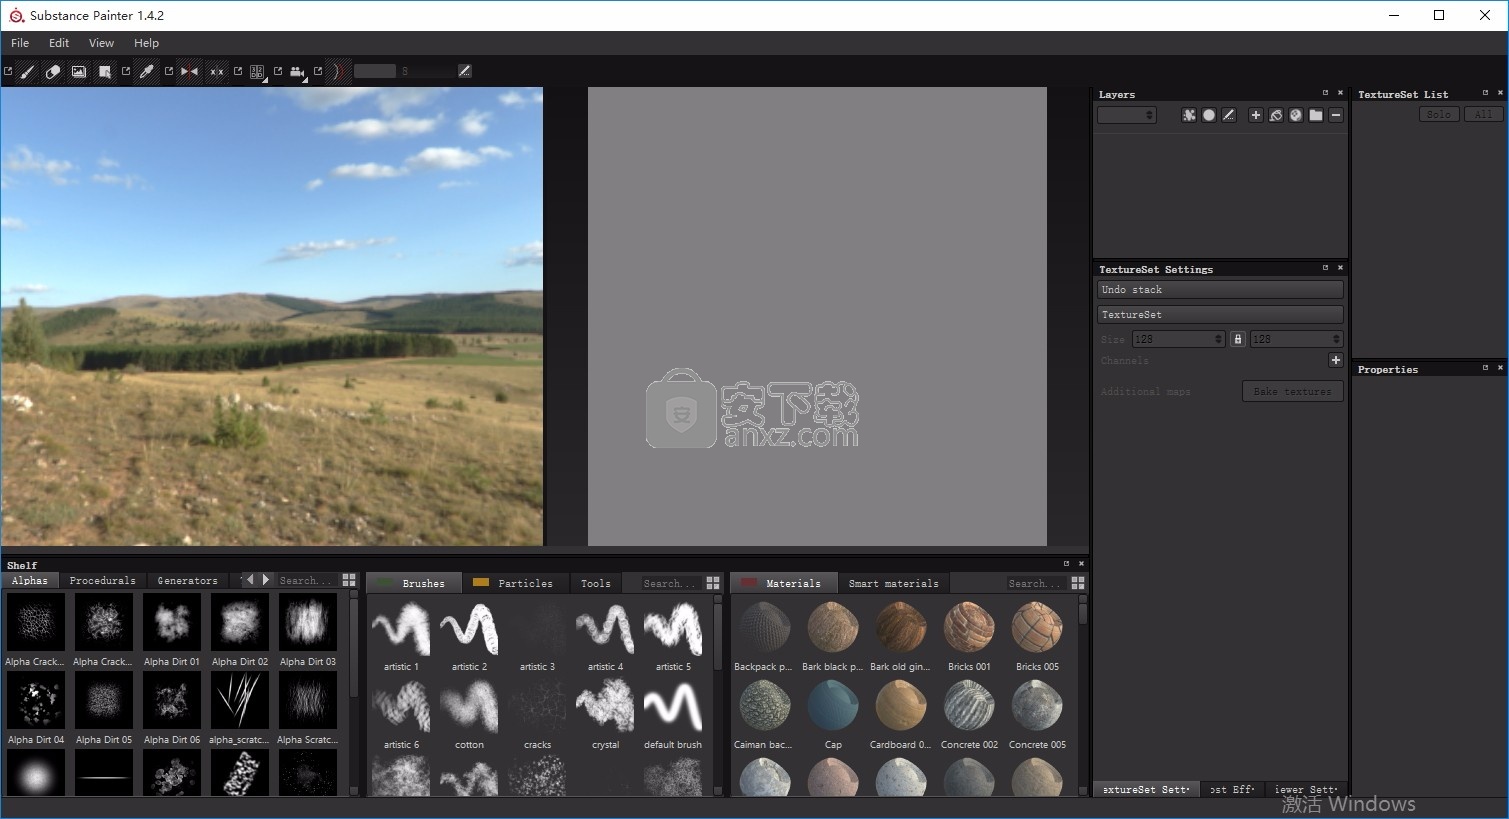This screenshot has width=1509, height=819.
Task: Switch to the Tools shelf tab
Action: [x=596, y=583]
